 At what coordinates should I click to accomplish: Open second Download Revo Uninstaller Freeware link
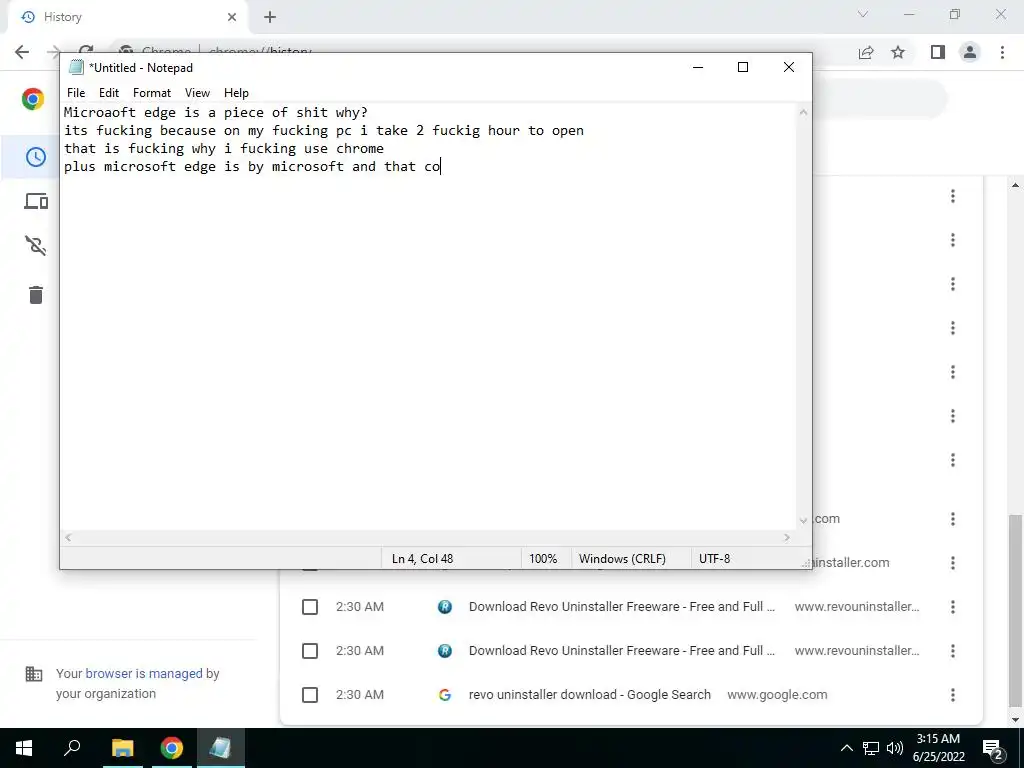tap(622, 651)
